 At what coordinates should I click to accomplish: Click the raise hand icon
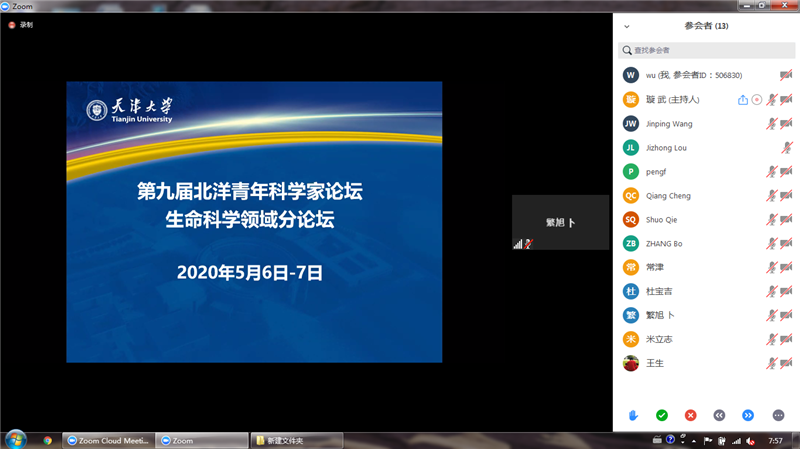coord(633,415)
